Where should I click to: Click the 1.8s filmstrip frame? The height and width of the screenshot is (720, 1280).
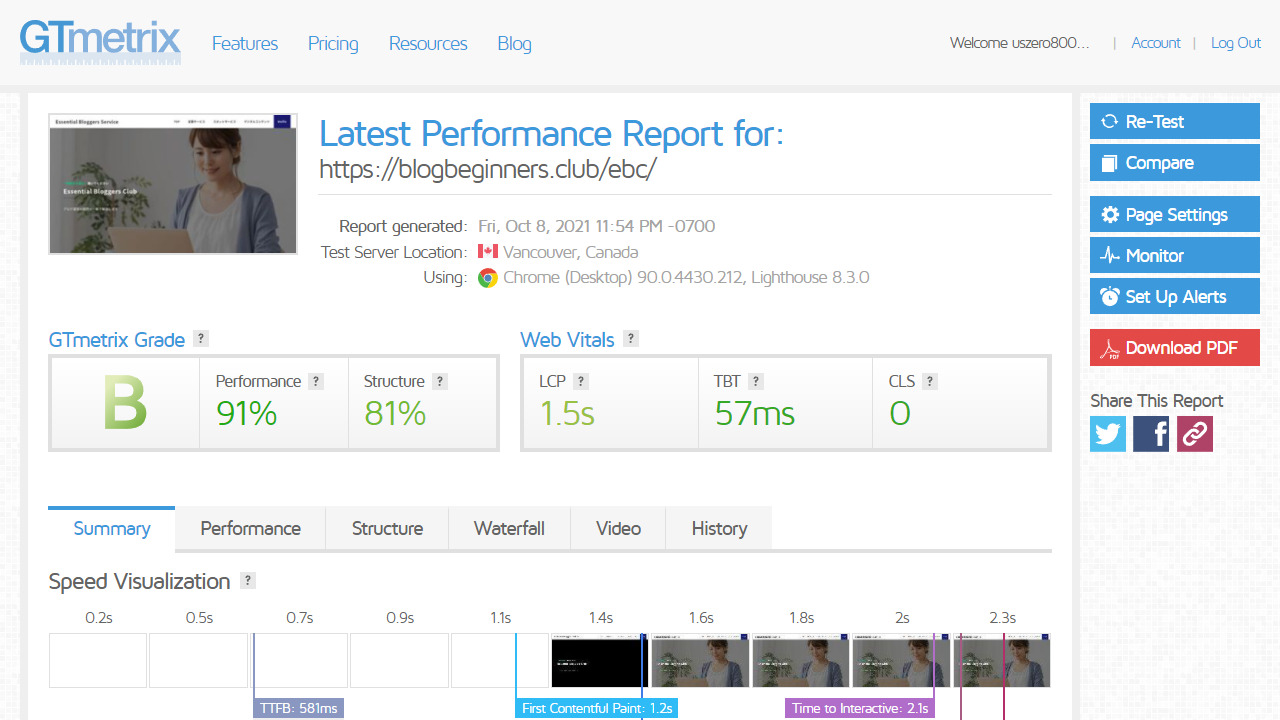point(801,660)
